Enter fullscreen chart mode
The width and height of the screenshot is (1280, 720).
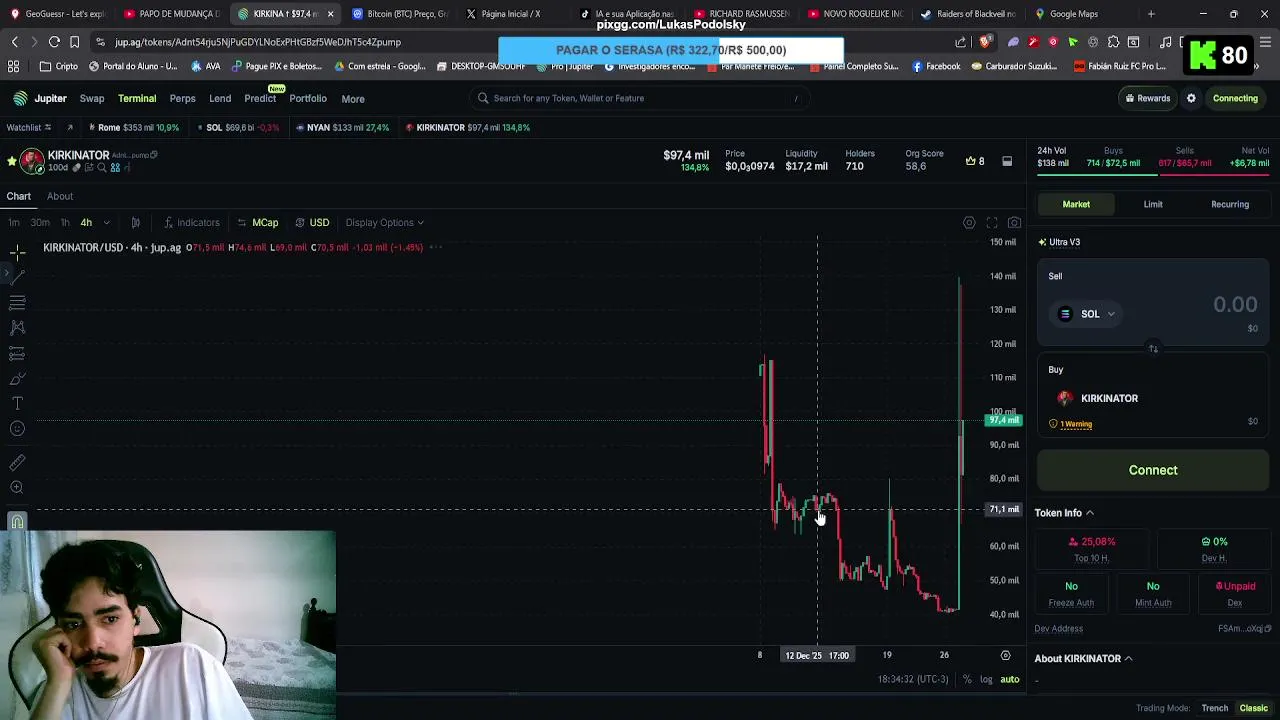coord(992,222)
